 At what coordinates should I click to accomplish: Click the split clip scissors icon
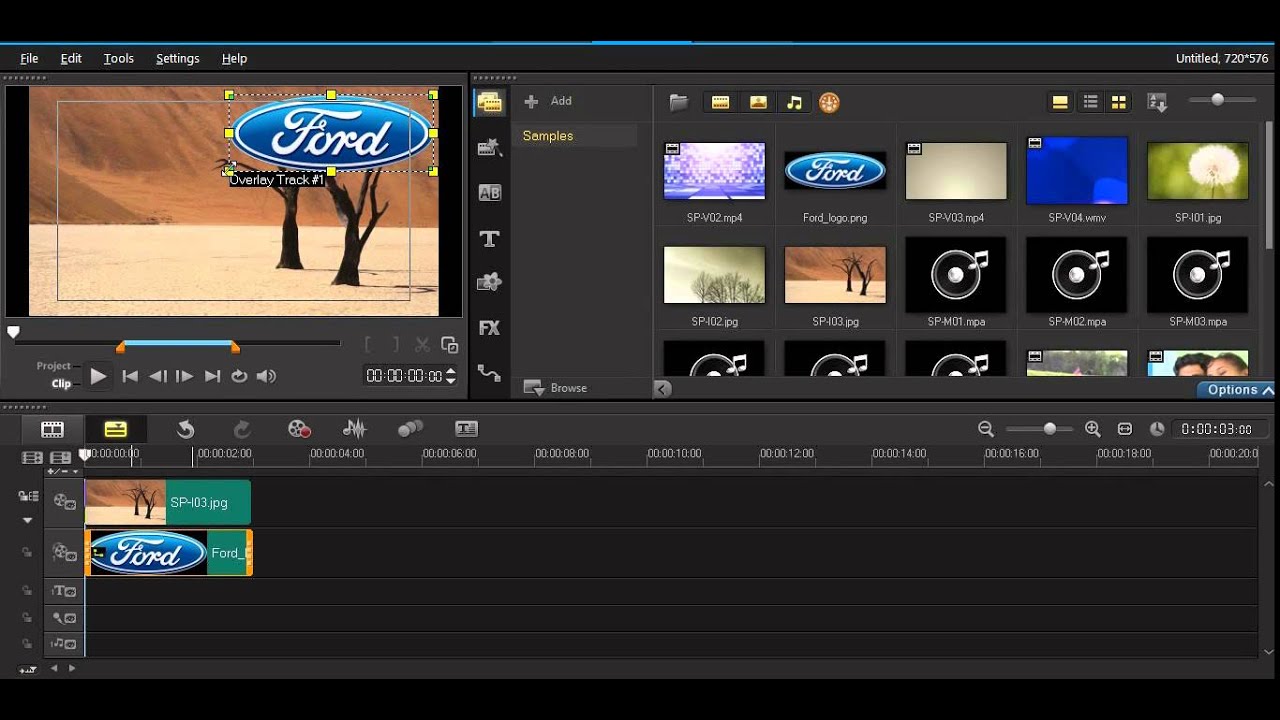[422, 345]
